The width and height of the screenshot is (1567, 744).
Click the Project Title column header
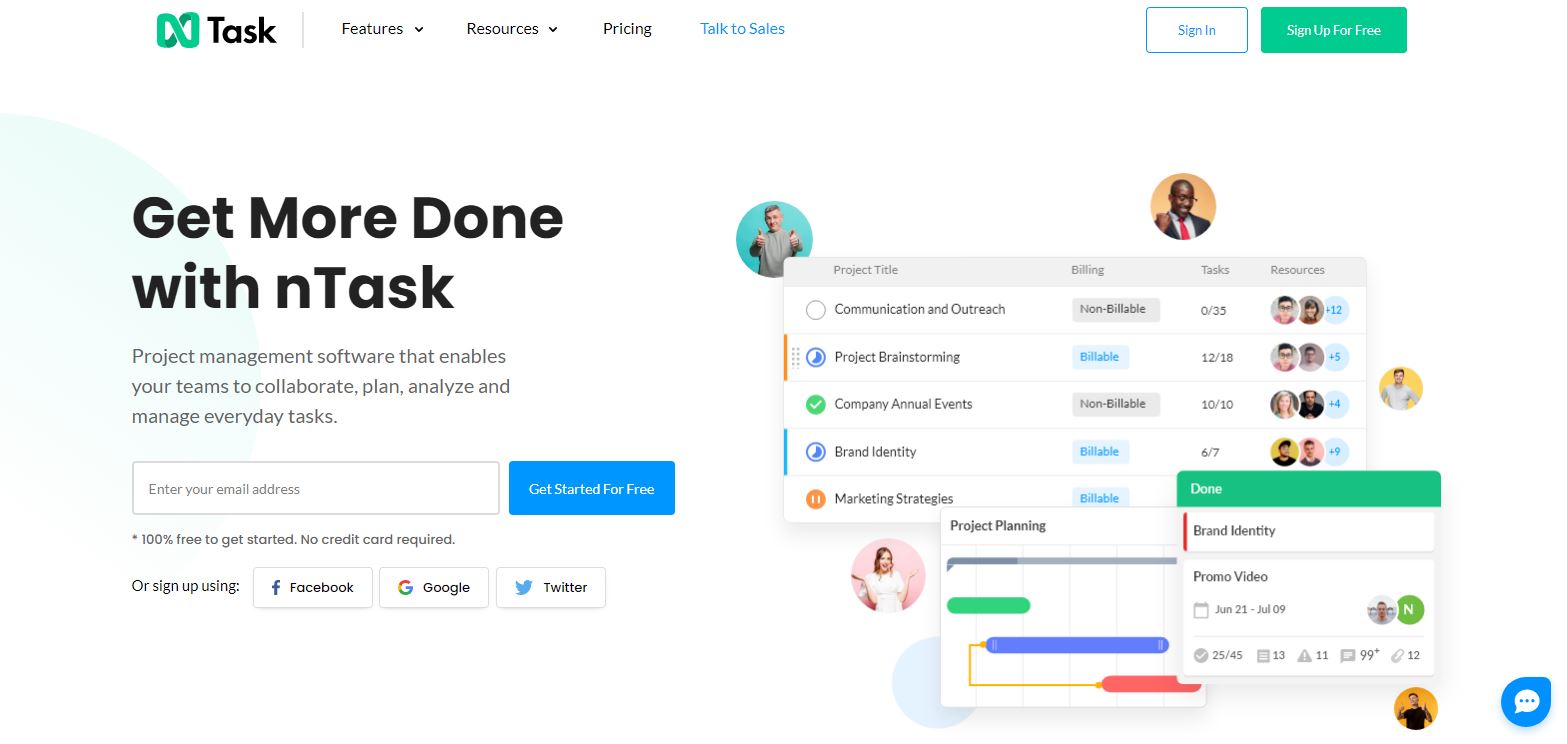pos(865,270)
